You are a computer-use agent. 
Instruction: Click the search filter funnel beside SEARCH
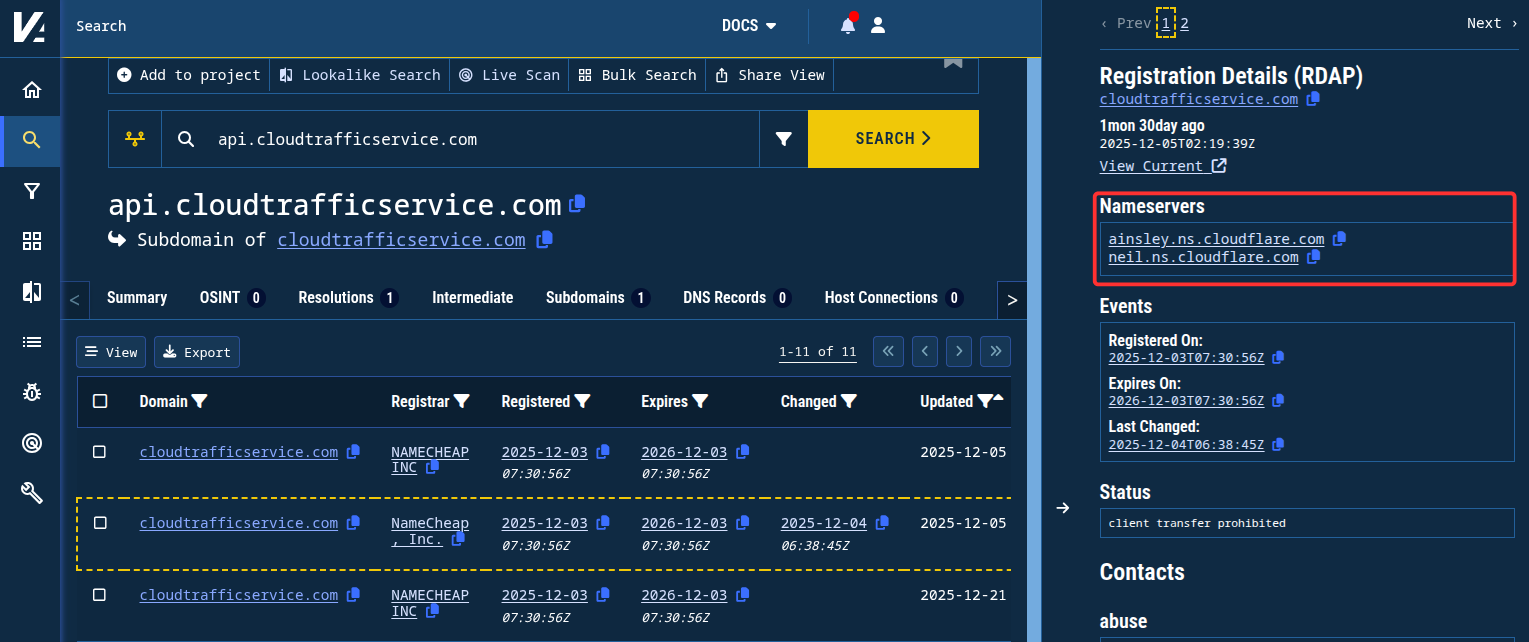tap(783, 139)
